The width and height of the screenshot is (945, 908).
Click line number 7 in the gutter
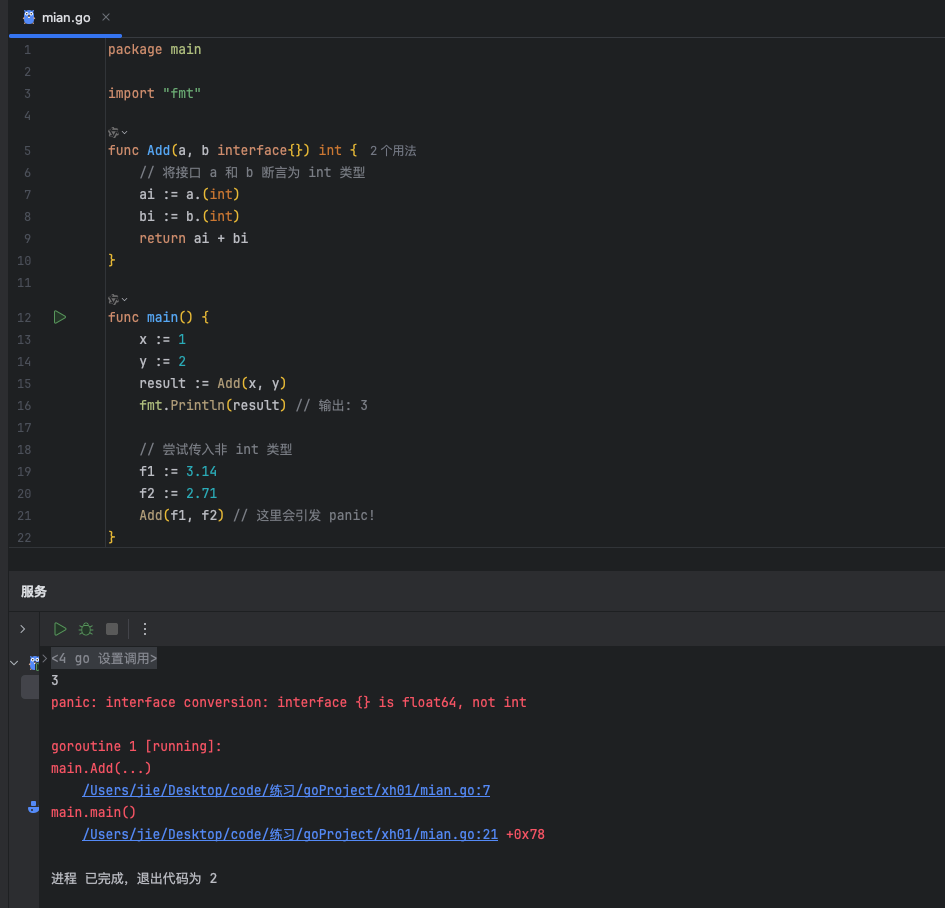tap(27, 195)
